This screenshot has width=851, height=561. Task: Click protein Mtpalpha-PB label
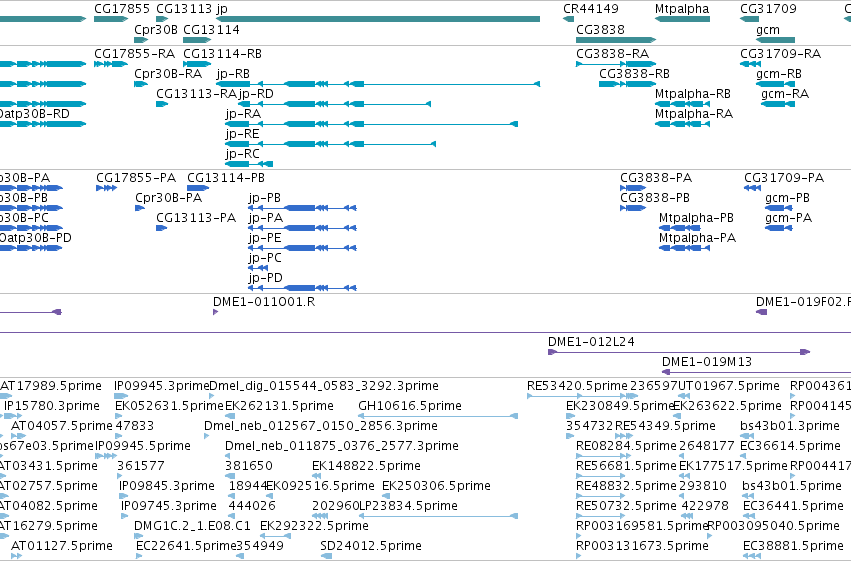click(x=696, y=218)
